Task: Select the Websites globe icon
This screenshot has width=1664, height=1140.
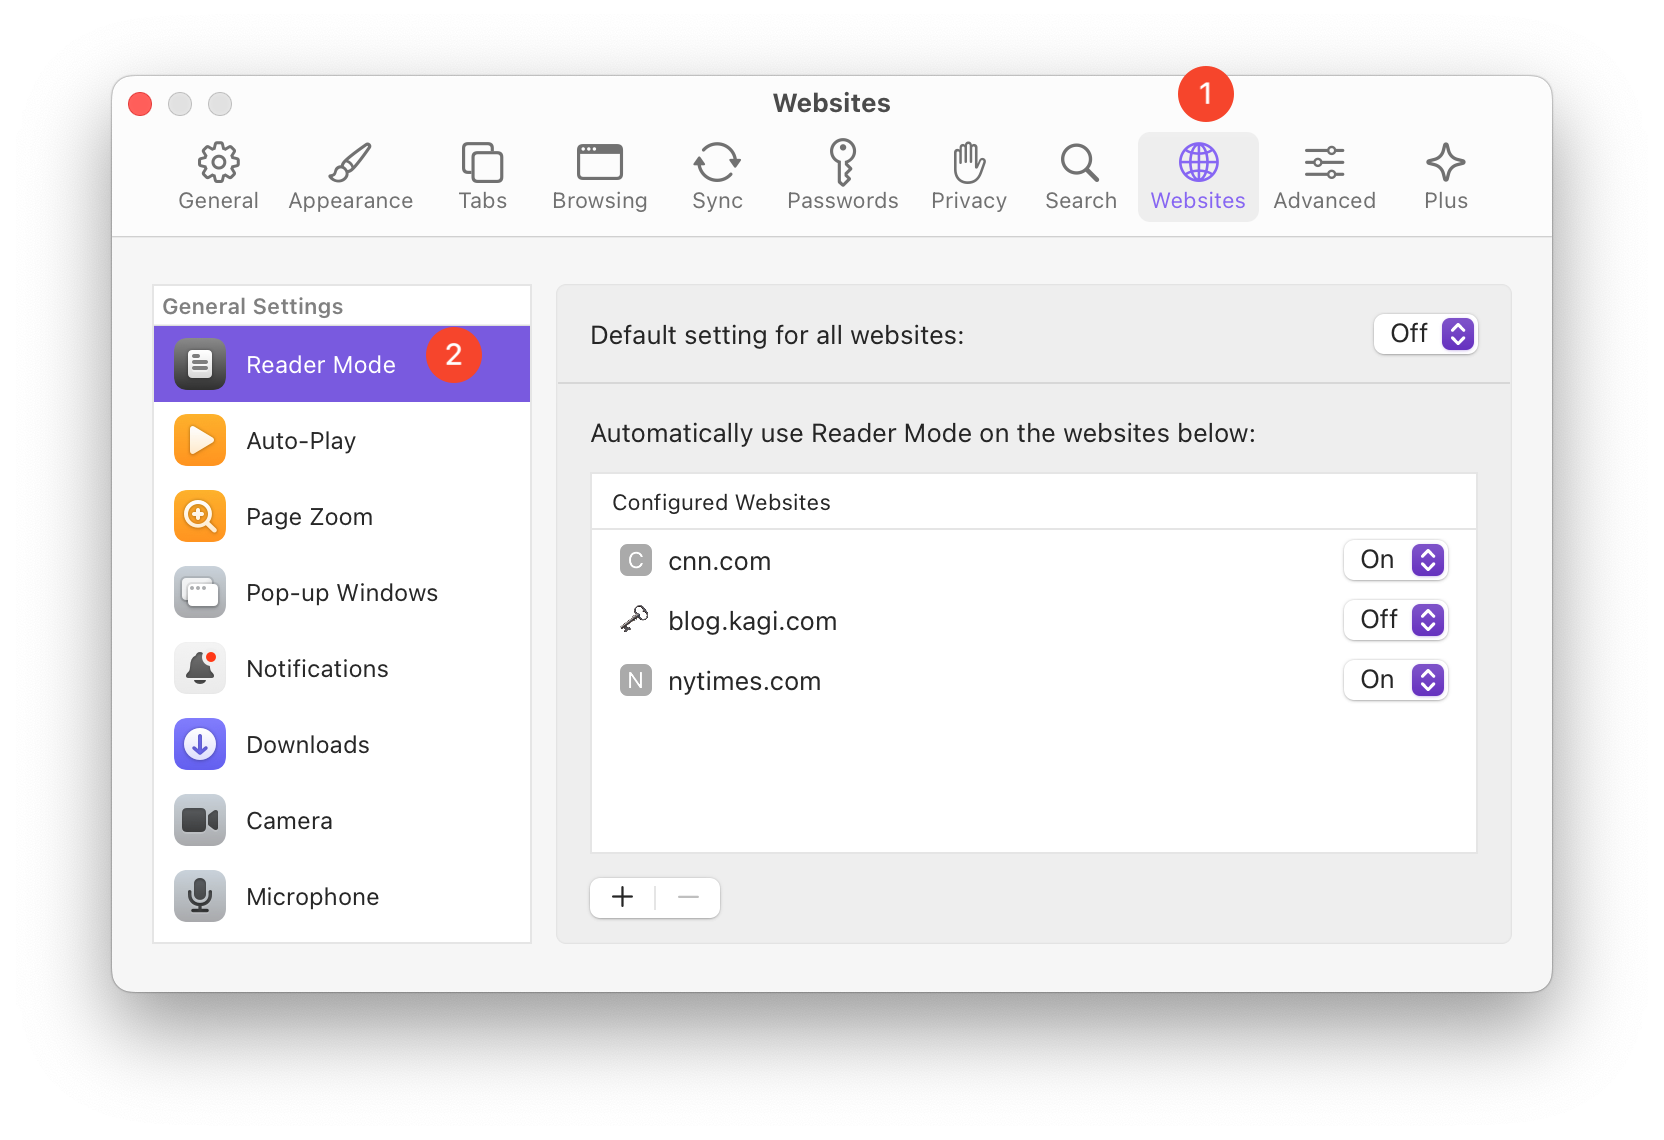Action: [1198, 162]
